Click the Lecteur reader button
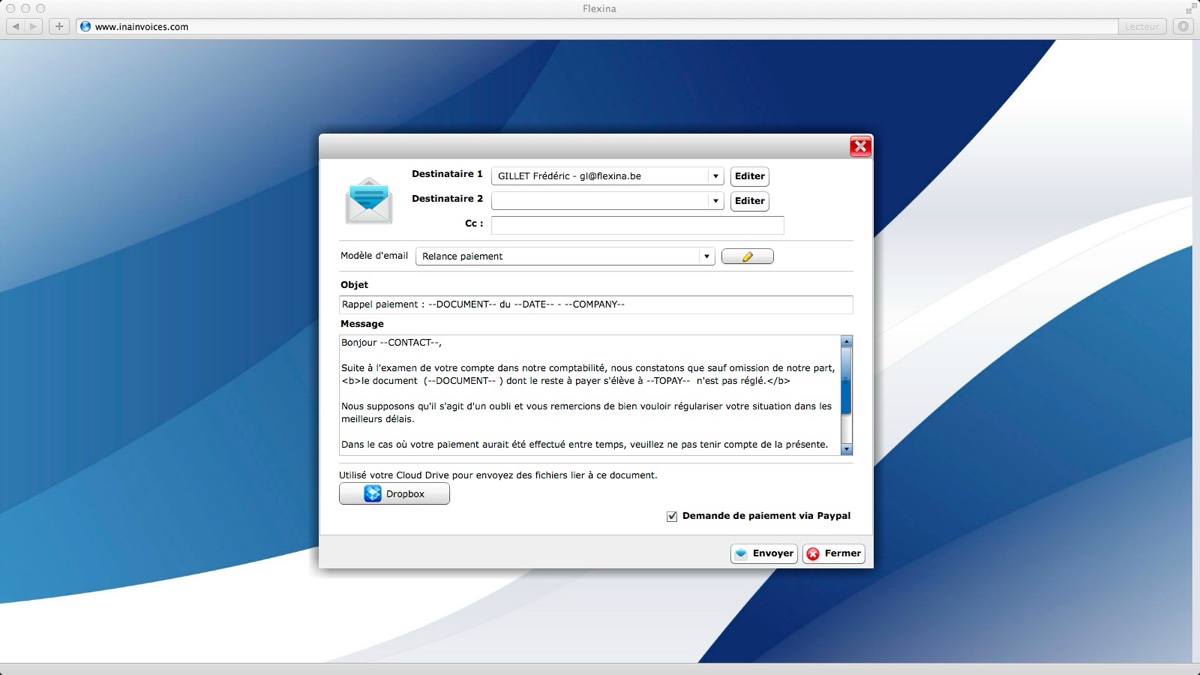Screen dimensions: 1200x675 tap(1141, 27)
